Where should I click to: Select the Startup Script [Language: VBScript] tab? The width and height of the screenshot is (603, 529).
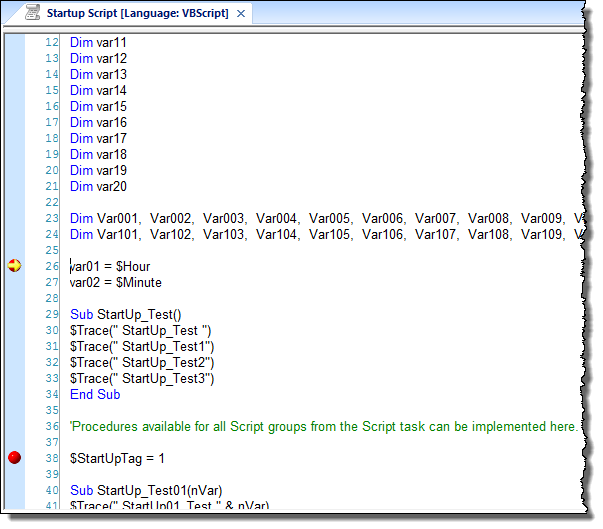137,13
